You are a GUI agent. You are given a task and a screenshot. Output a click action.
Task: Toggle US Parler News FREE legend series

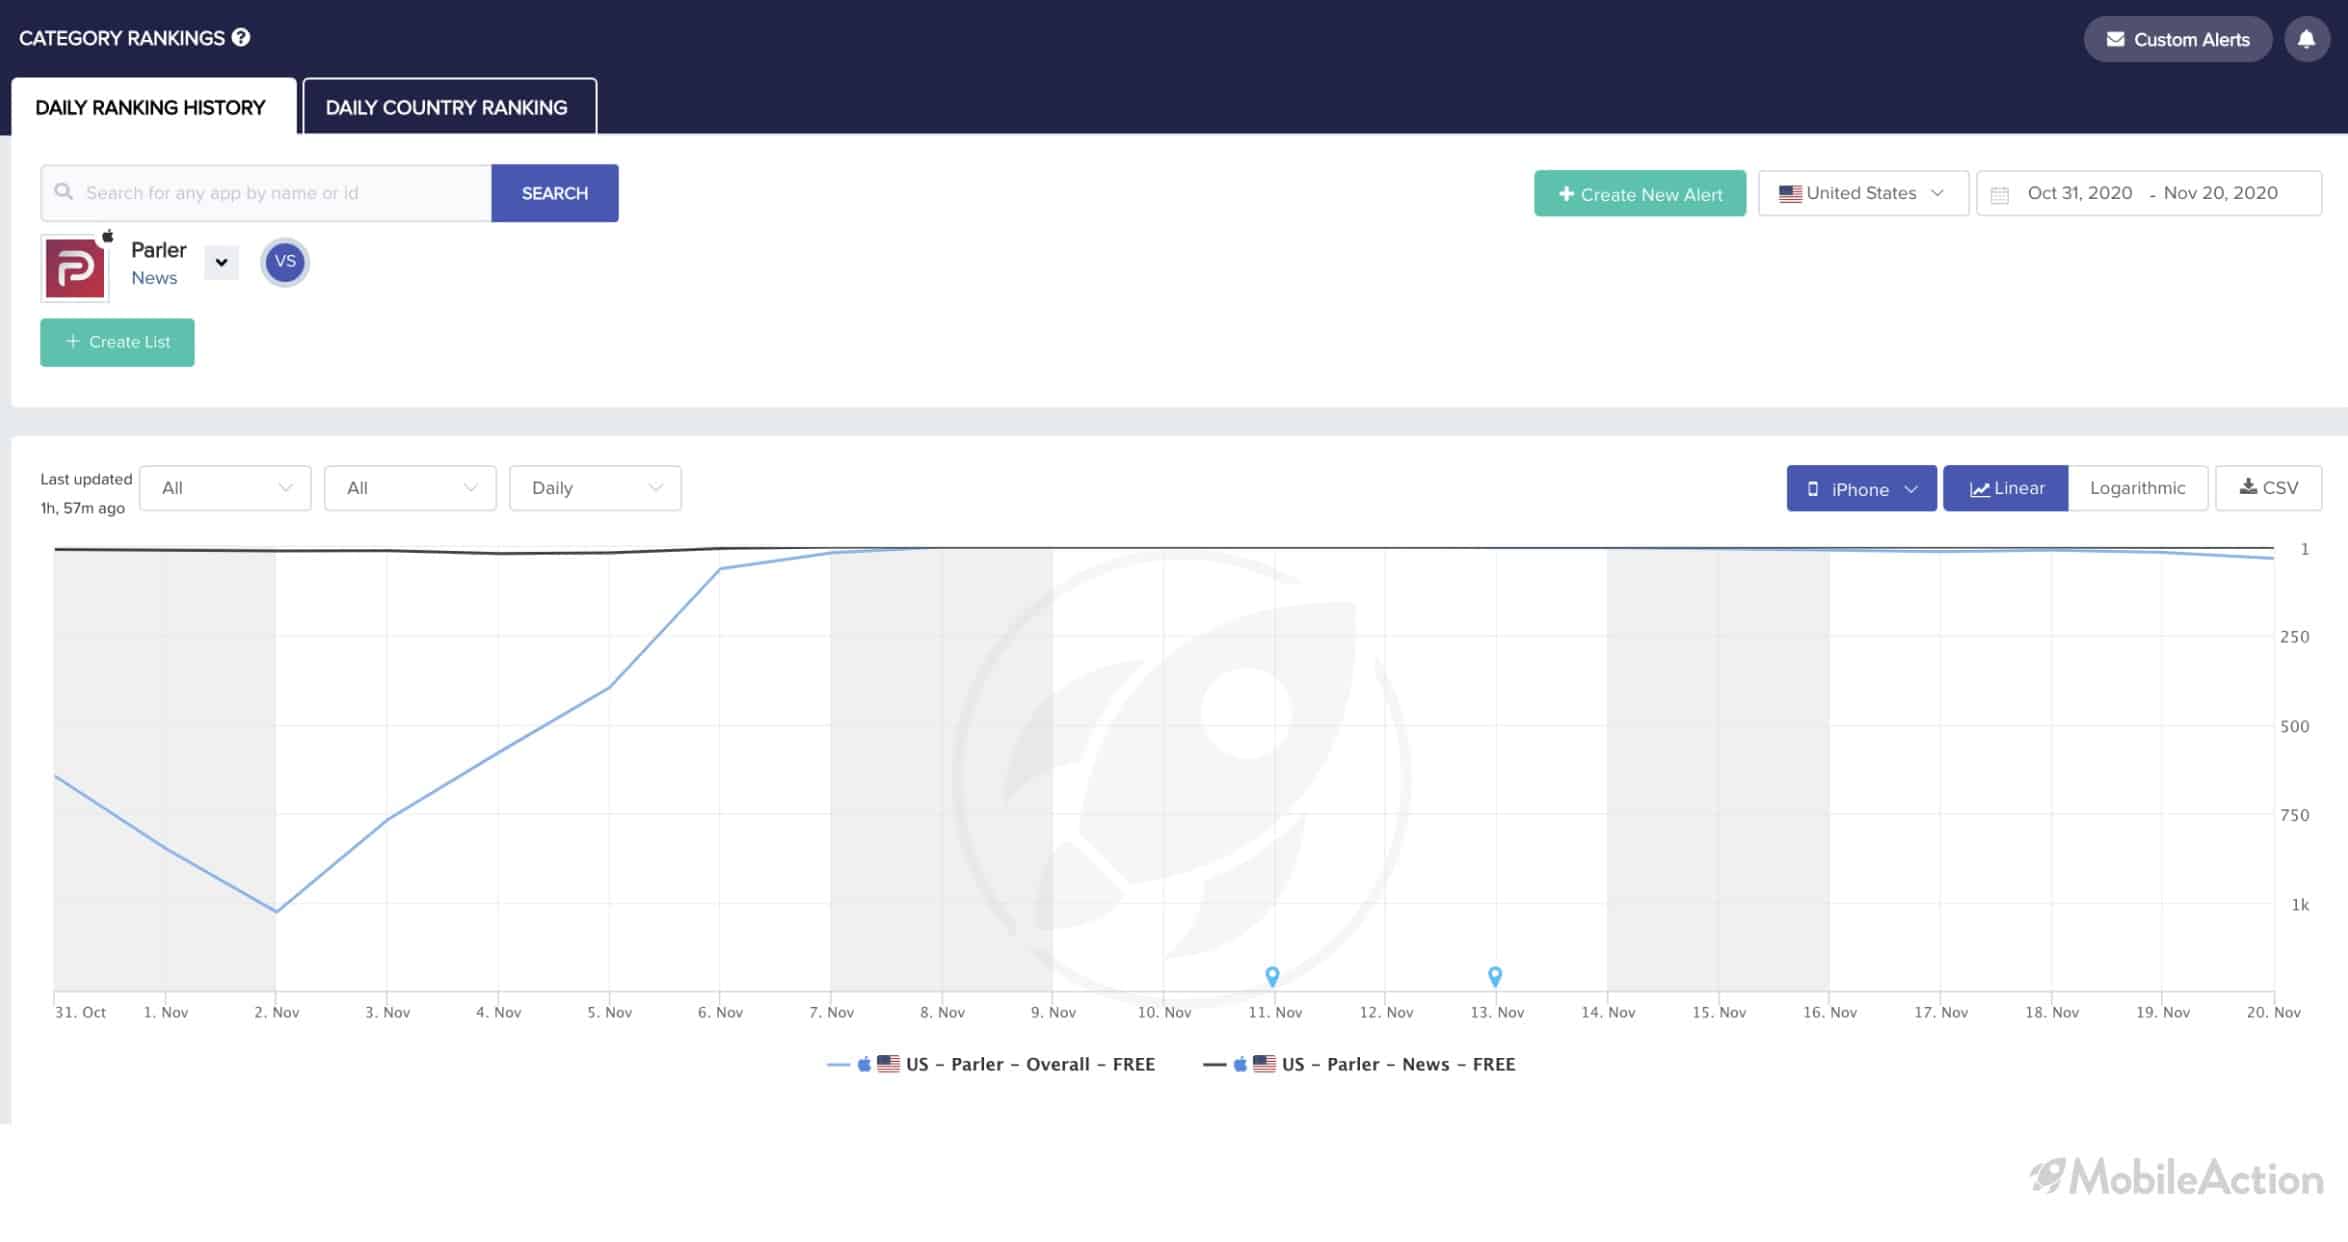point(1359,1064)
